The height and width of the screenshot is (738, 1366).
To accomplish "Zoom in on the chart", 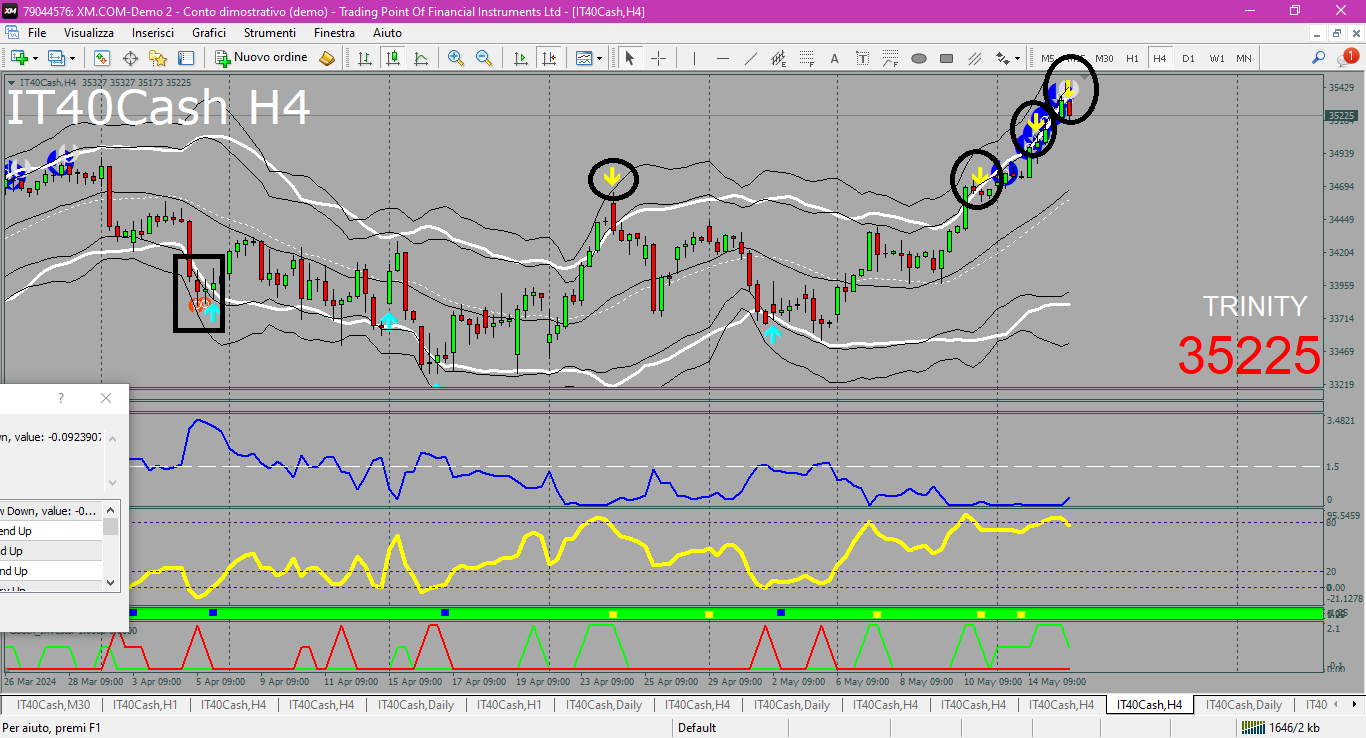I will [x=456, y=58].
